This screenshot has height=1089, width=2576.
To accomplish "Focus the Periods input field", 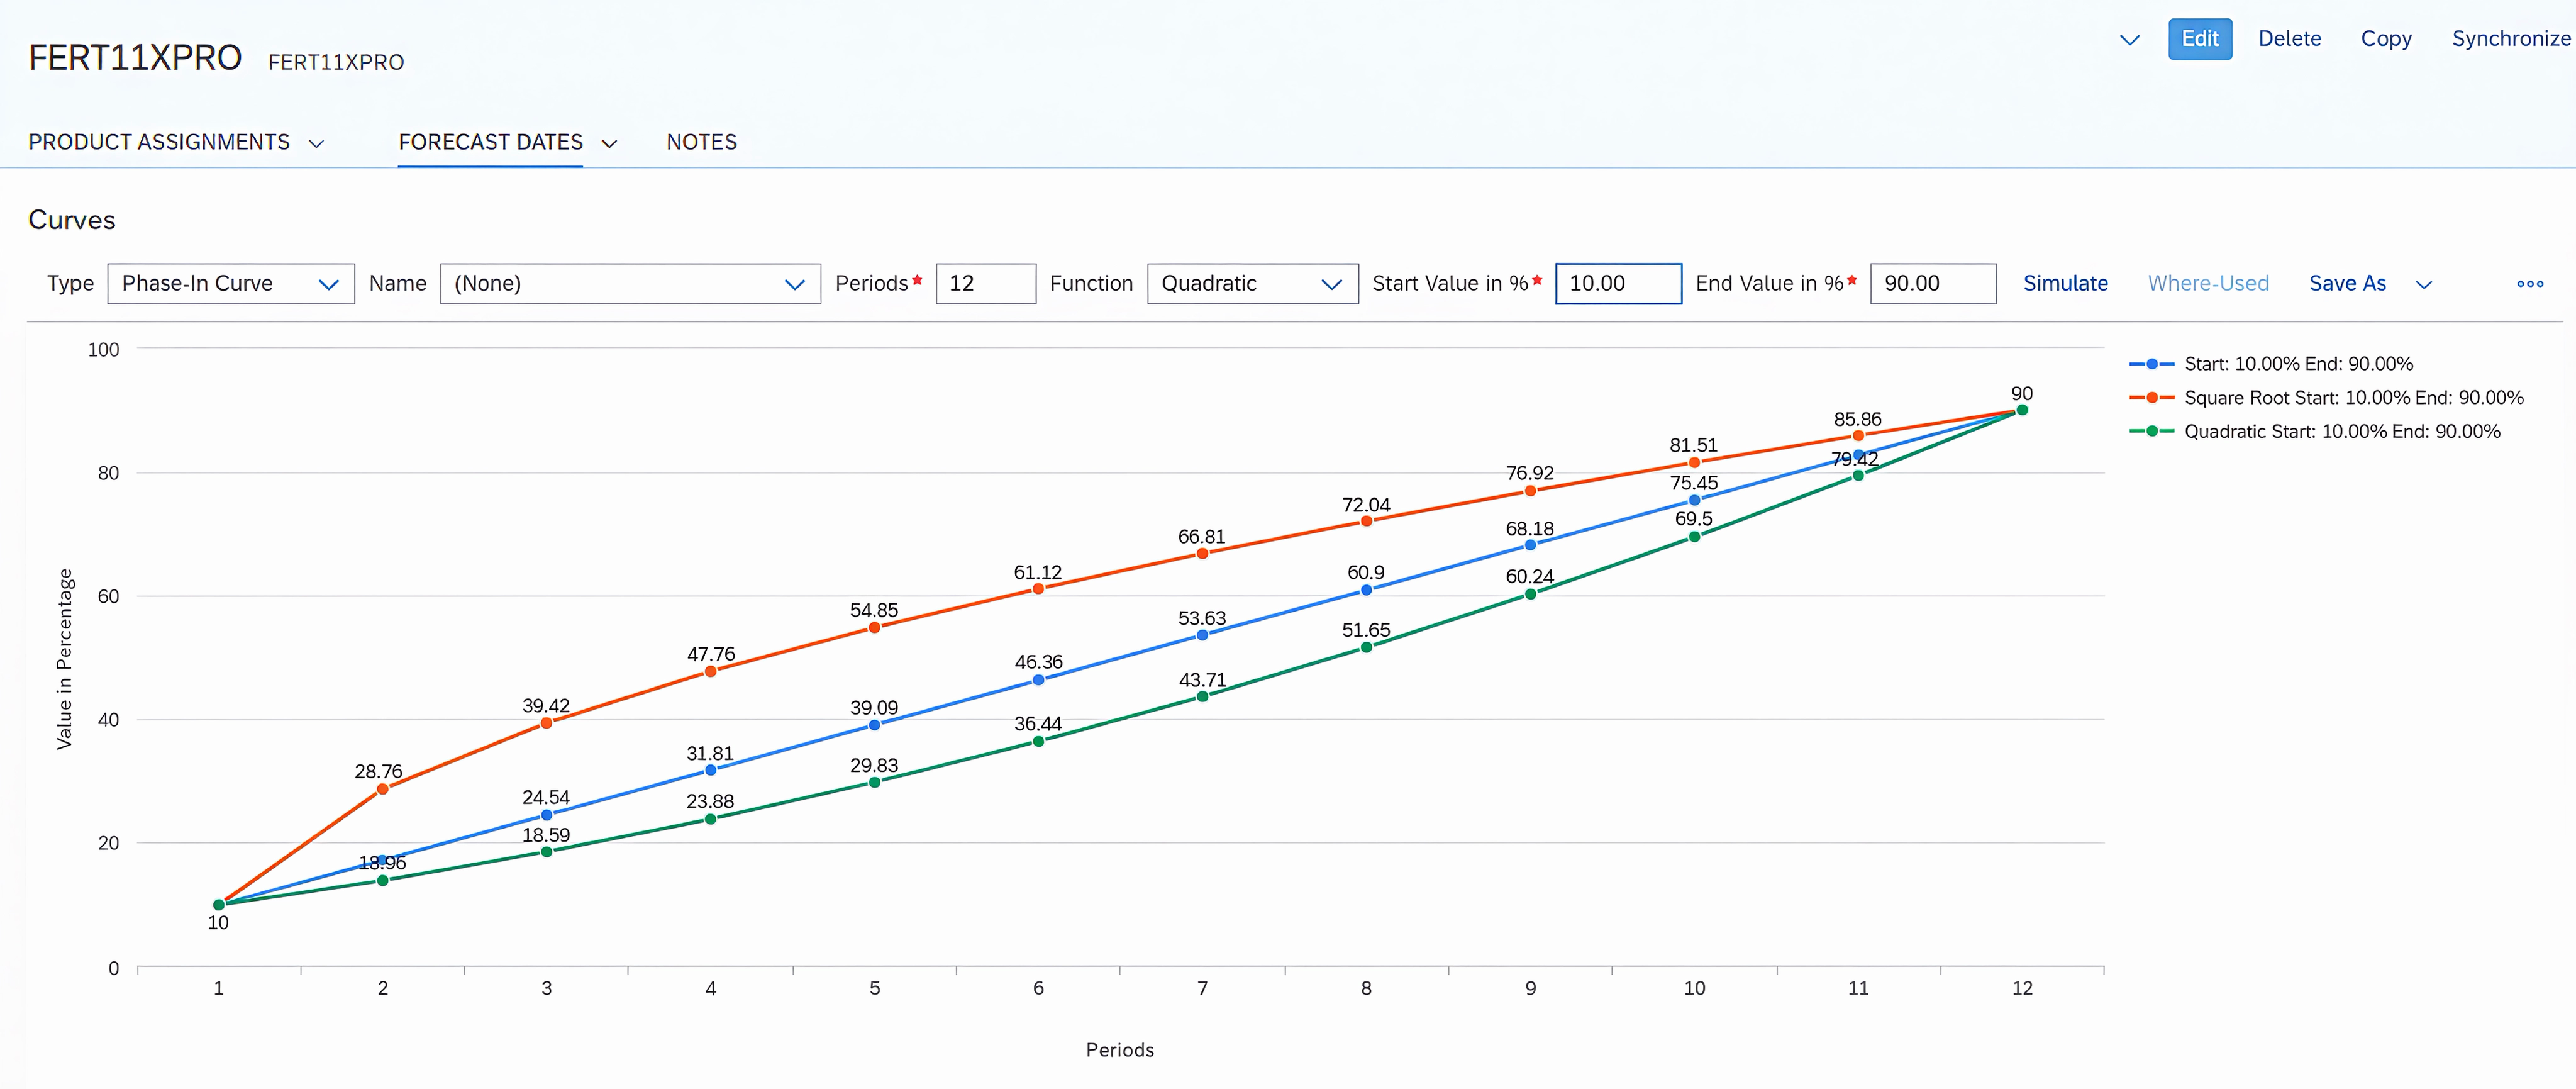I will click(985, 284).
